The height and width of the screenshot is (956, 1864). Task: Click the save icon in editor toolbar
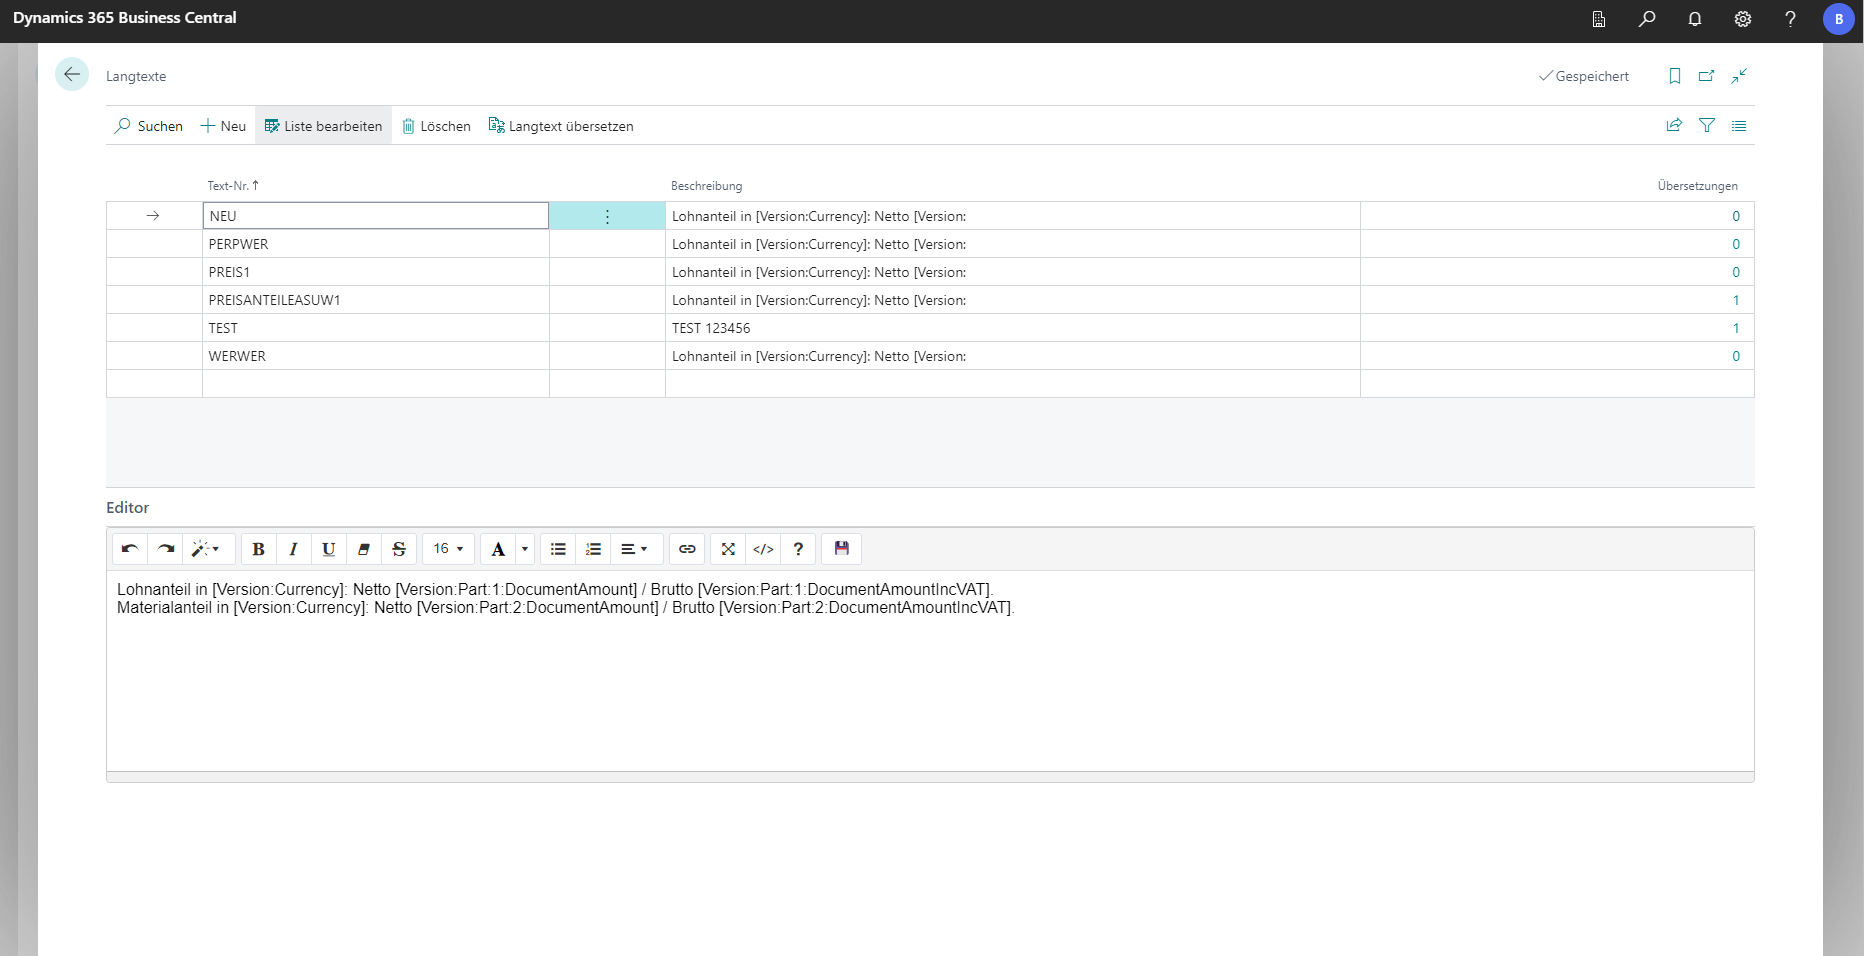841,549
